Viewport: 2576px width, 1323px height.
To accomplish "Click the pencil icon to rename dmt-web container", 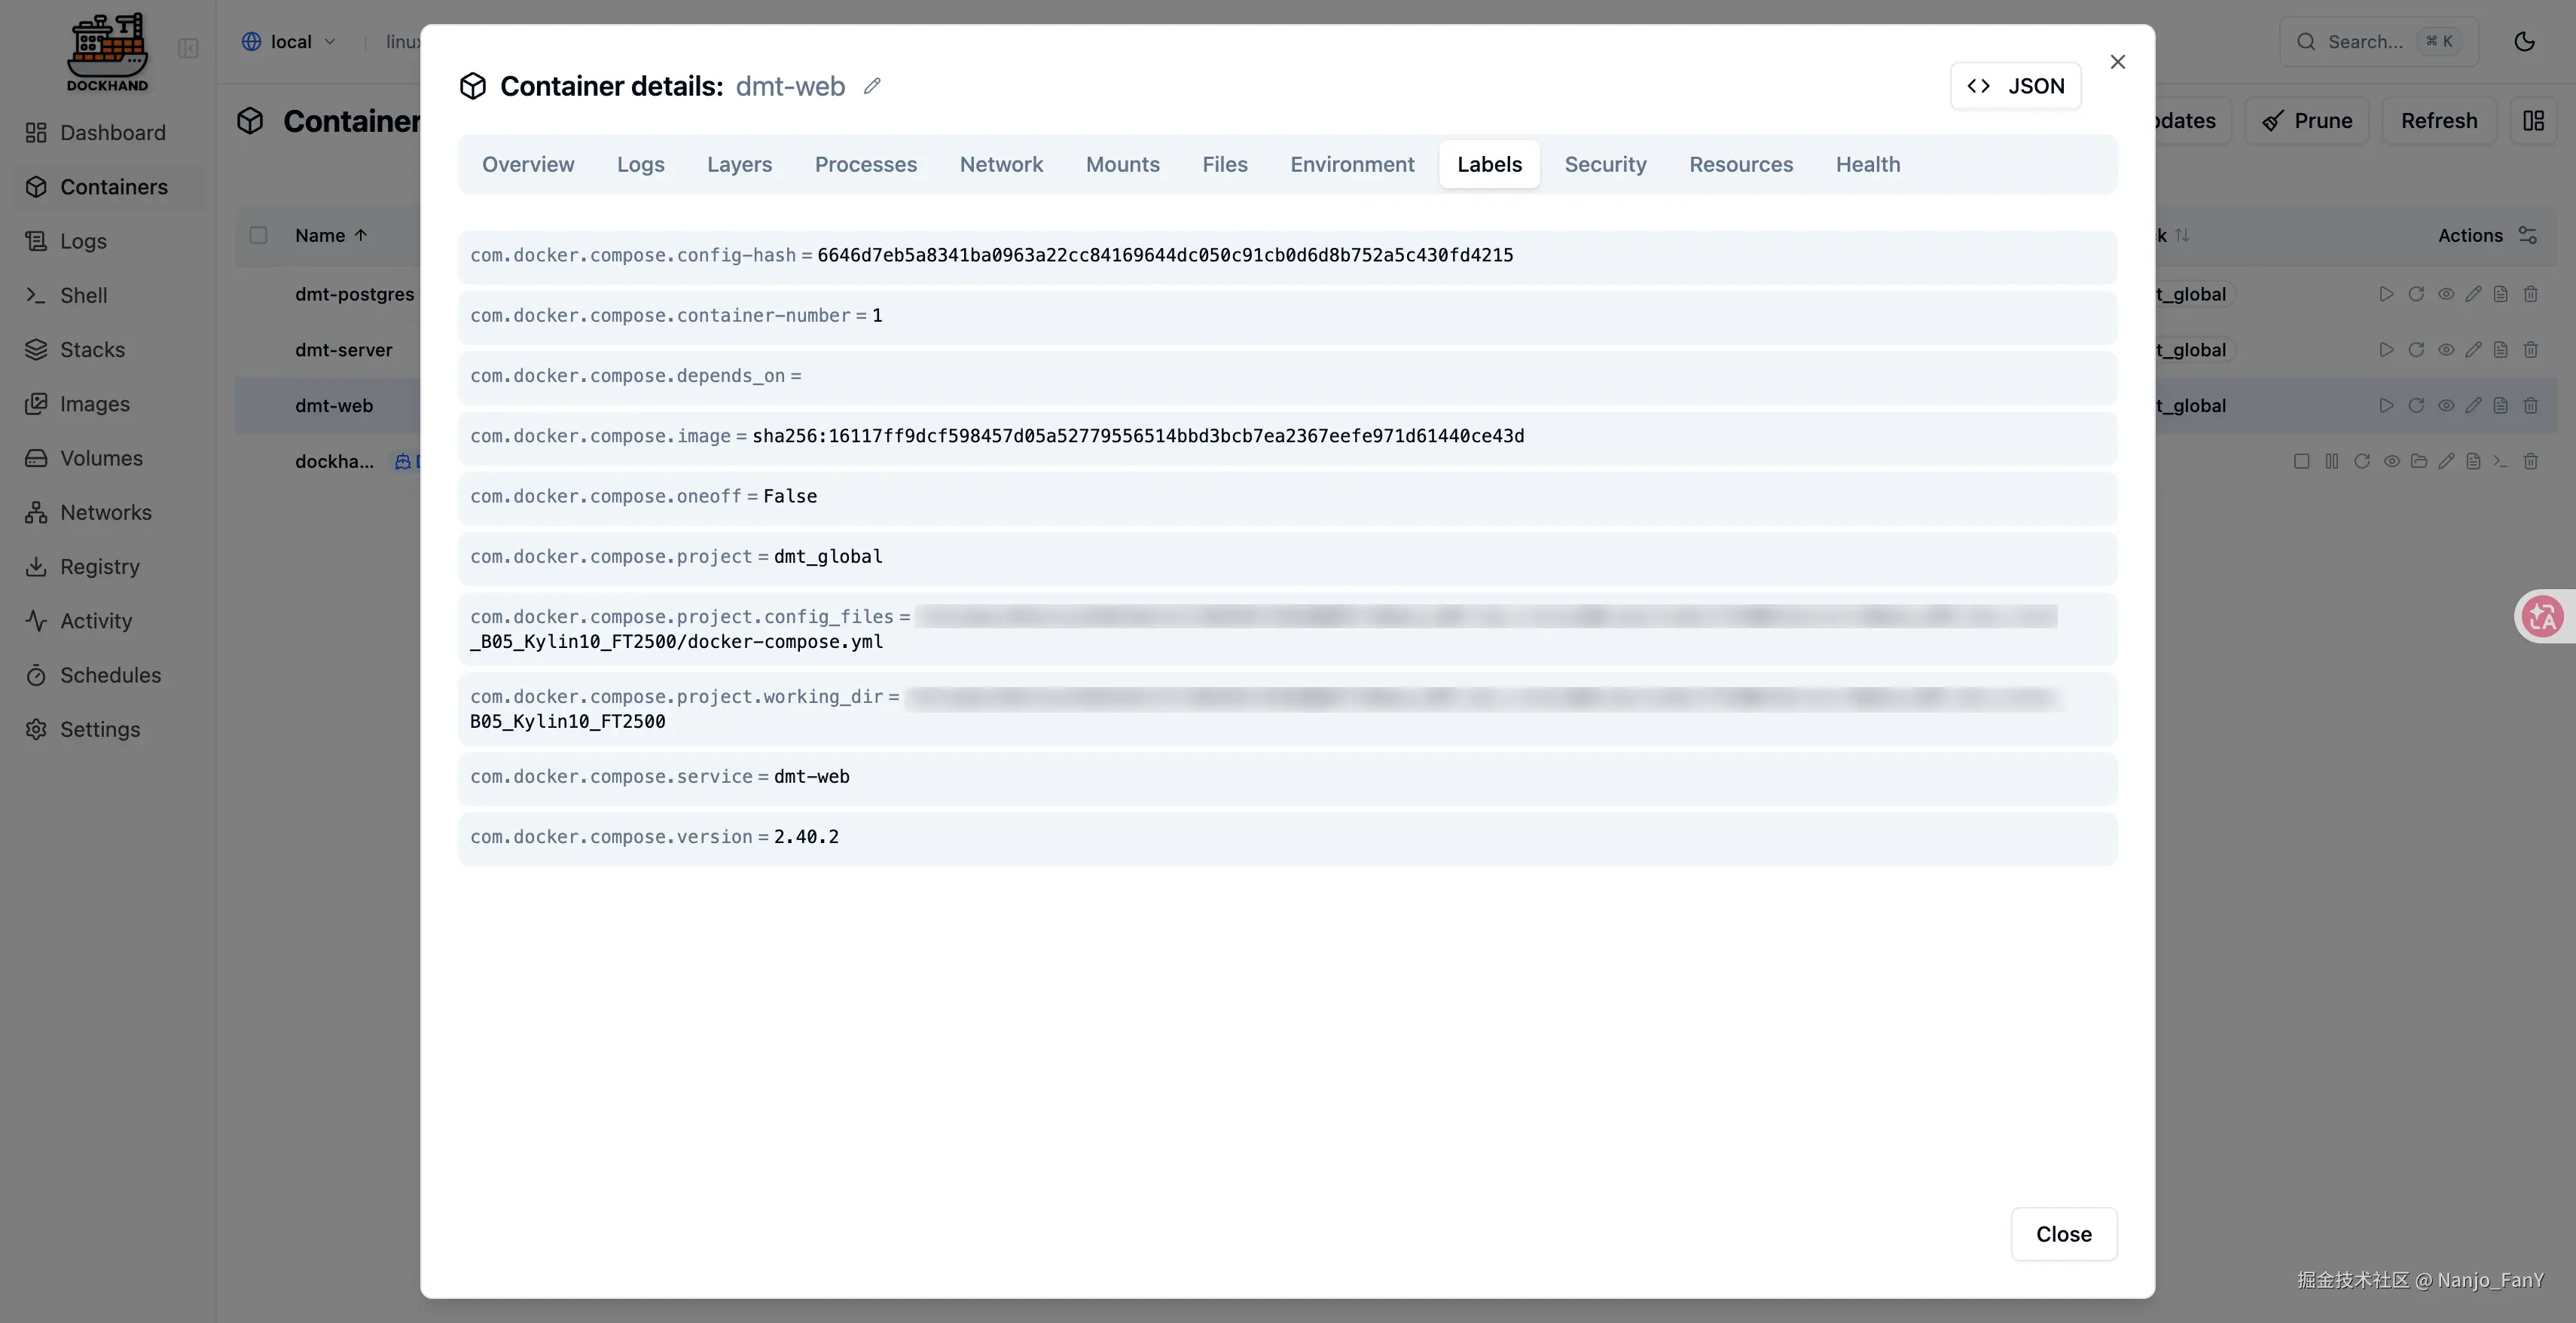I will point(872,86).
